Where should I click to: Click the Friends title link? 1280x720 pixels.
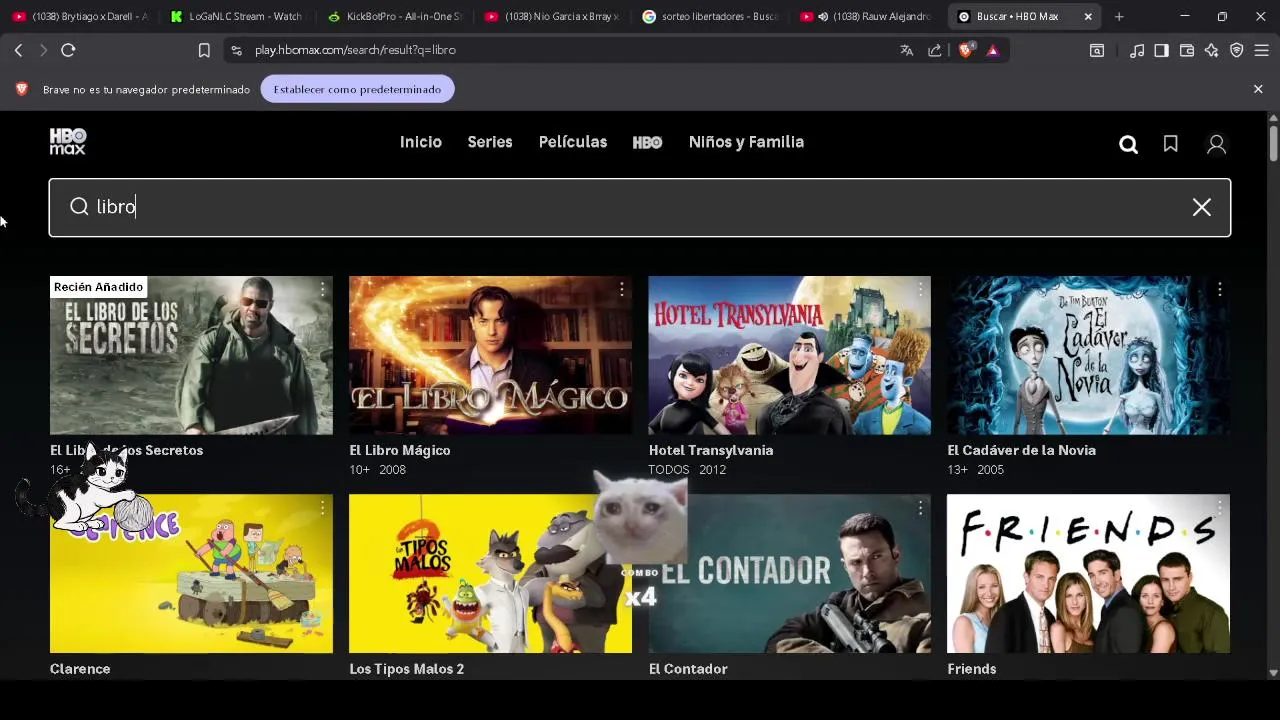(972, 669)
